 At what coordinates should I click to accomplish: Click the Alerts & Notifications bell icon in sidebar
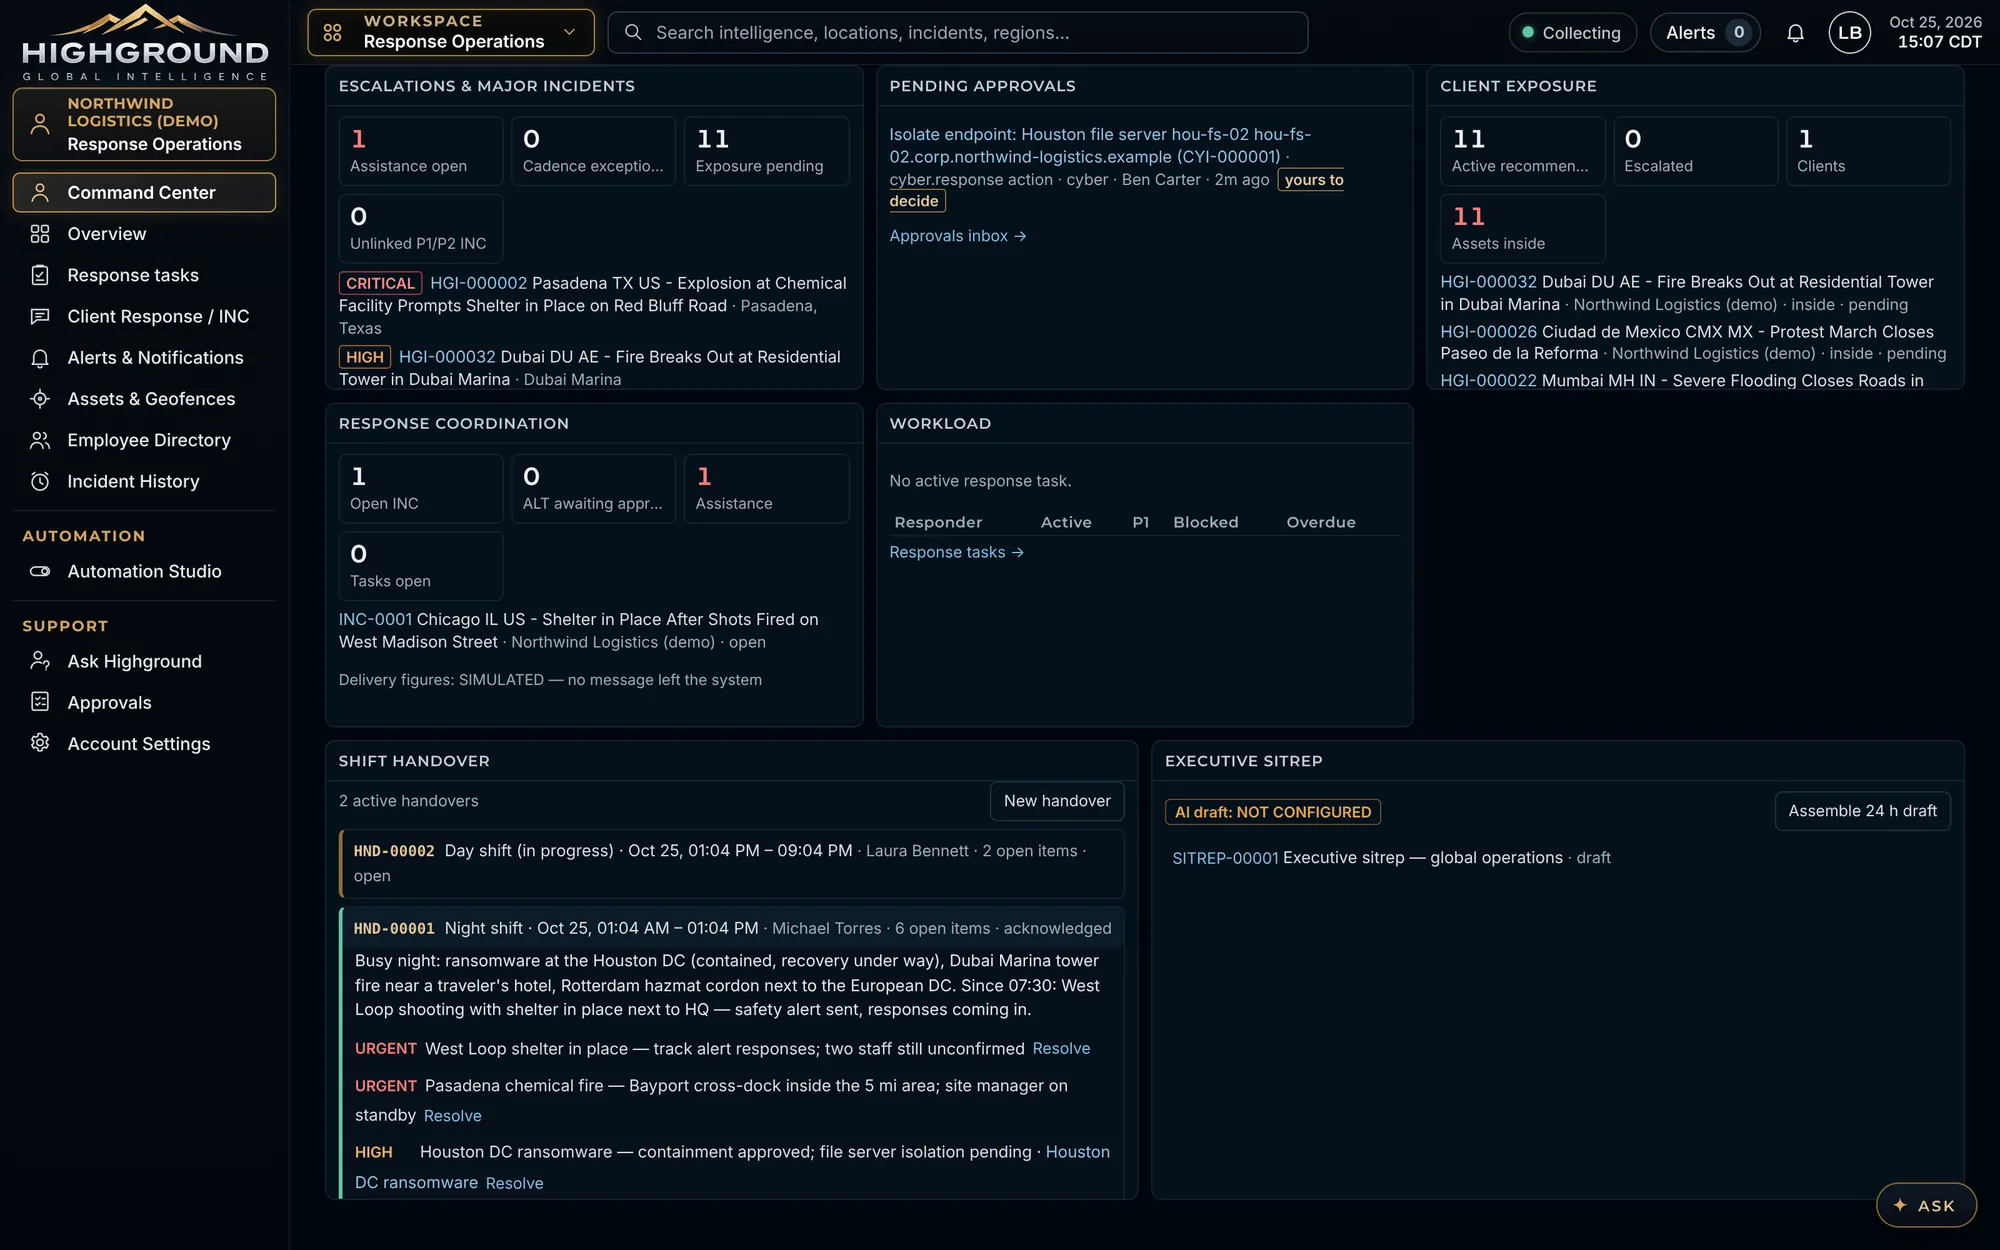tap(40, 357)
